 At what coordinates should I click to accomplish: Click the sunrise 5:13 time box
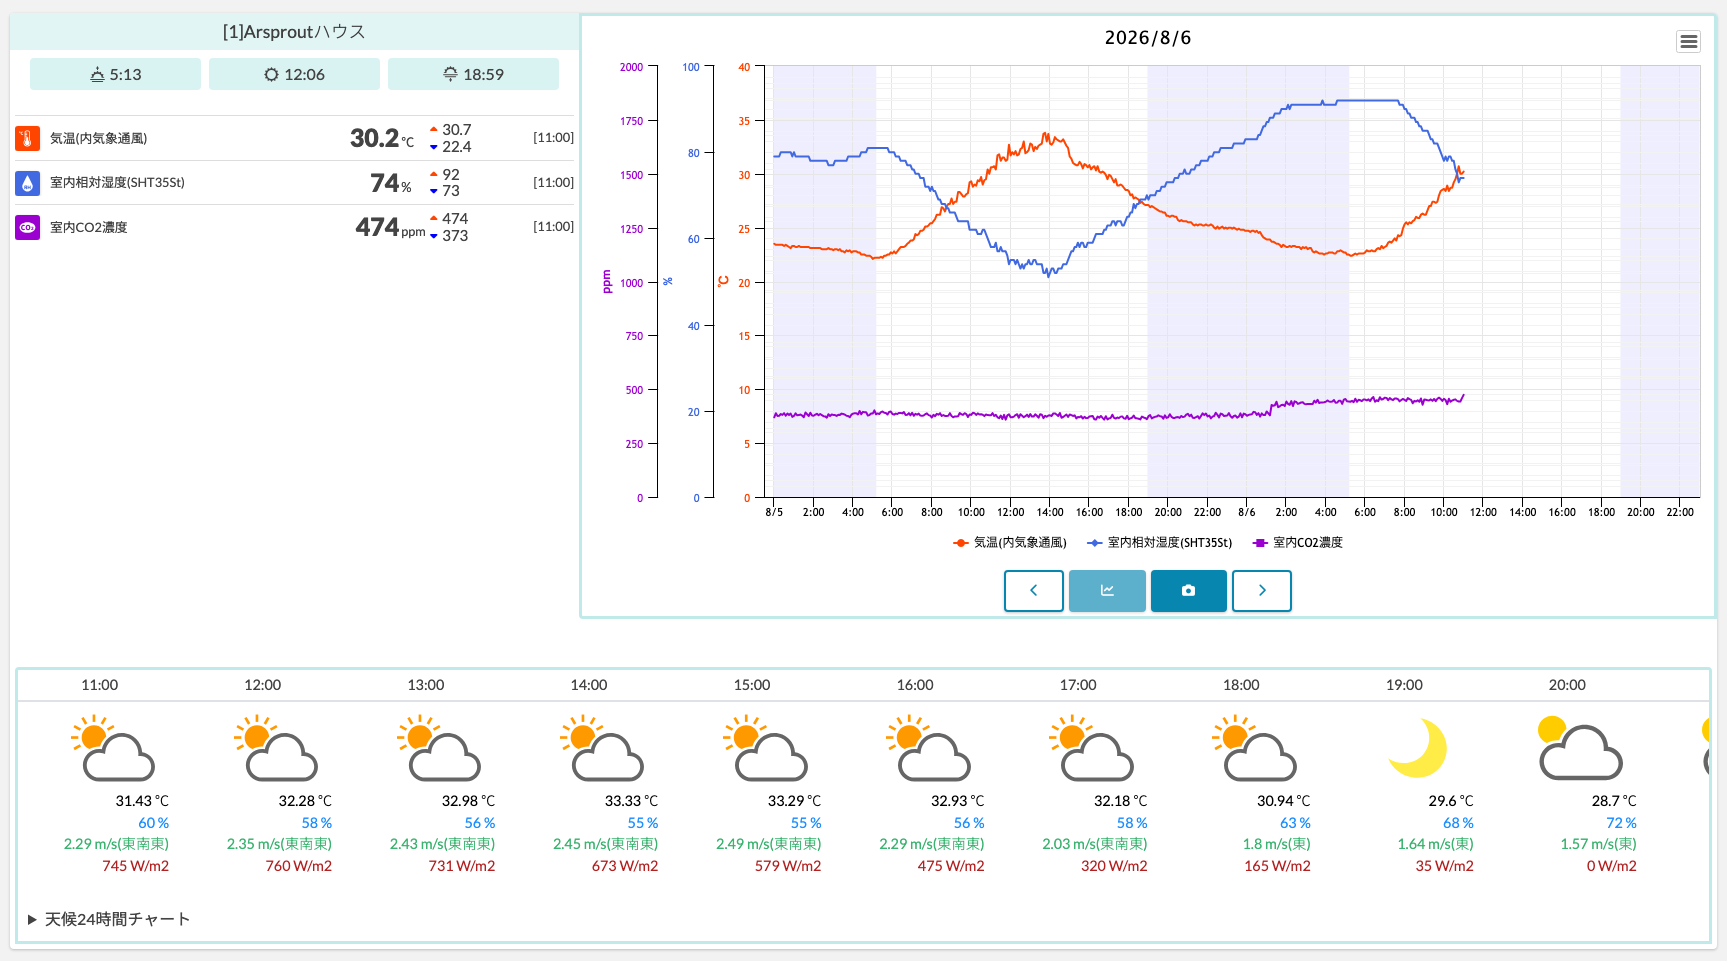click(x=115, y=74)
